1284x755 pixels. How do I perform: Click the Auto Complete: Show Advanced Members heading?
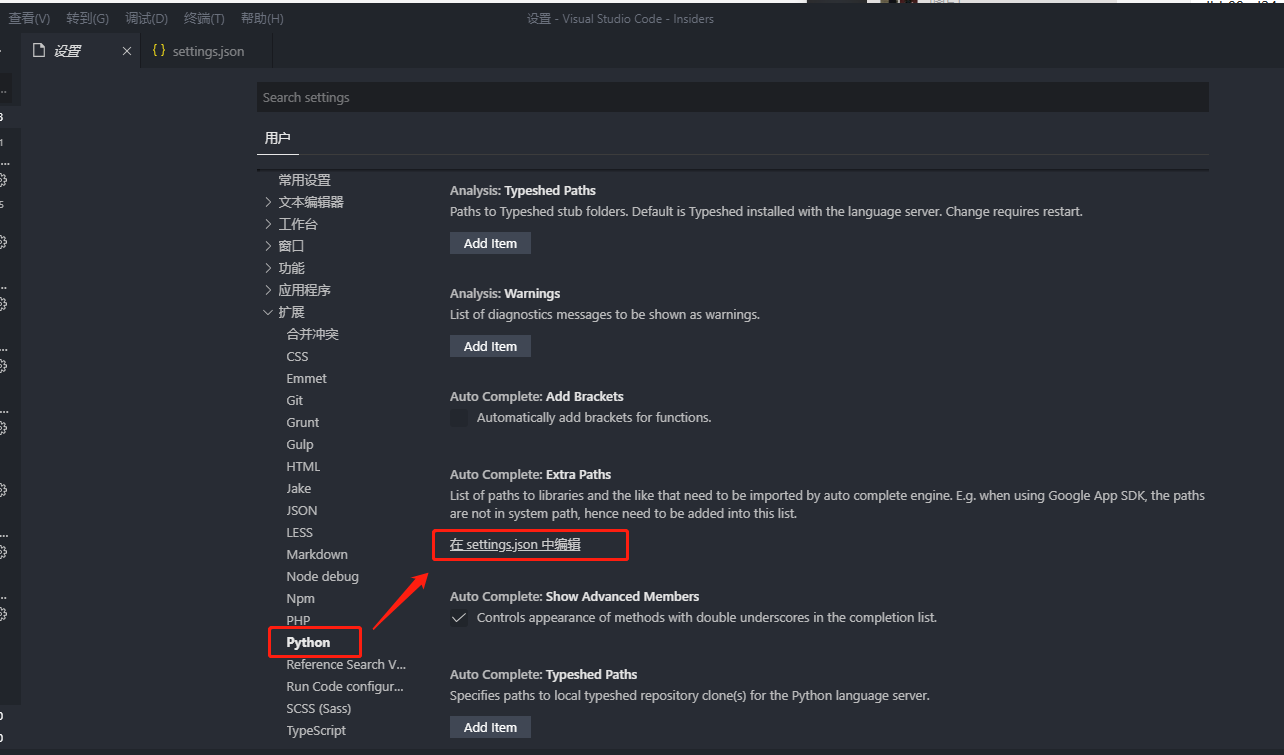point(574,596)
